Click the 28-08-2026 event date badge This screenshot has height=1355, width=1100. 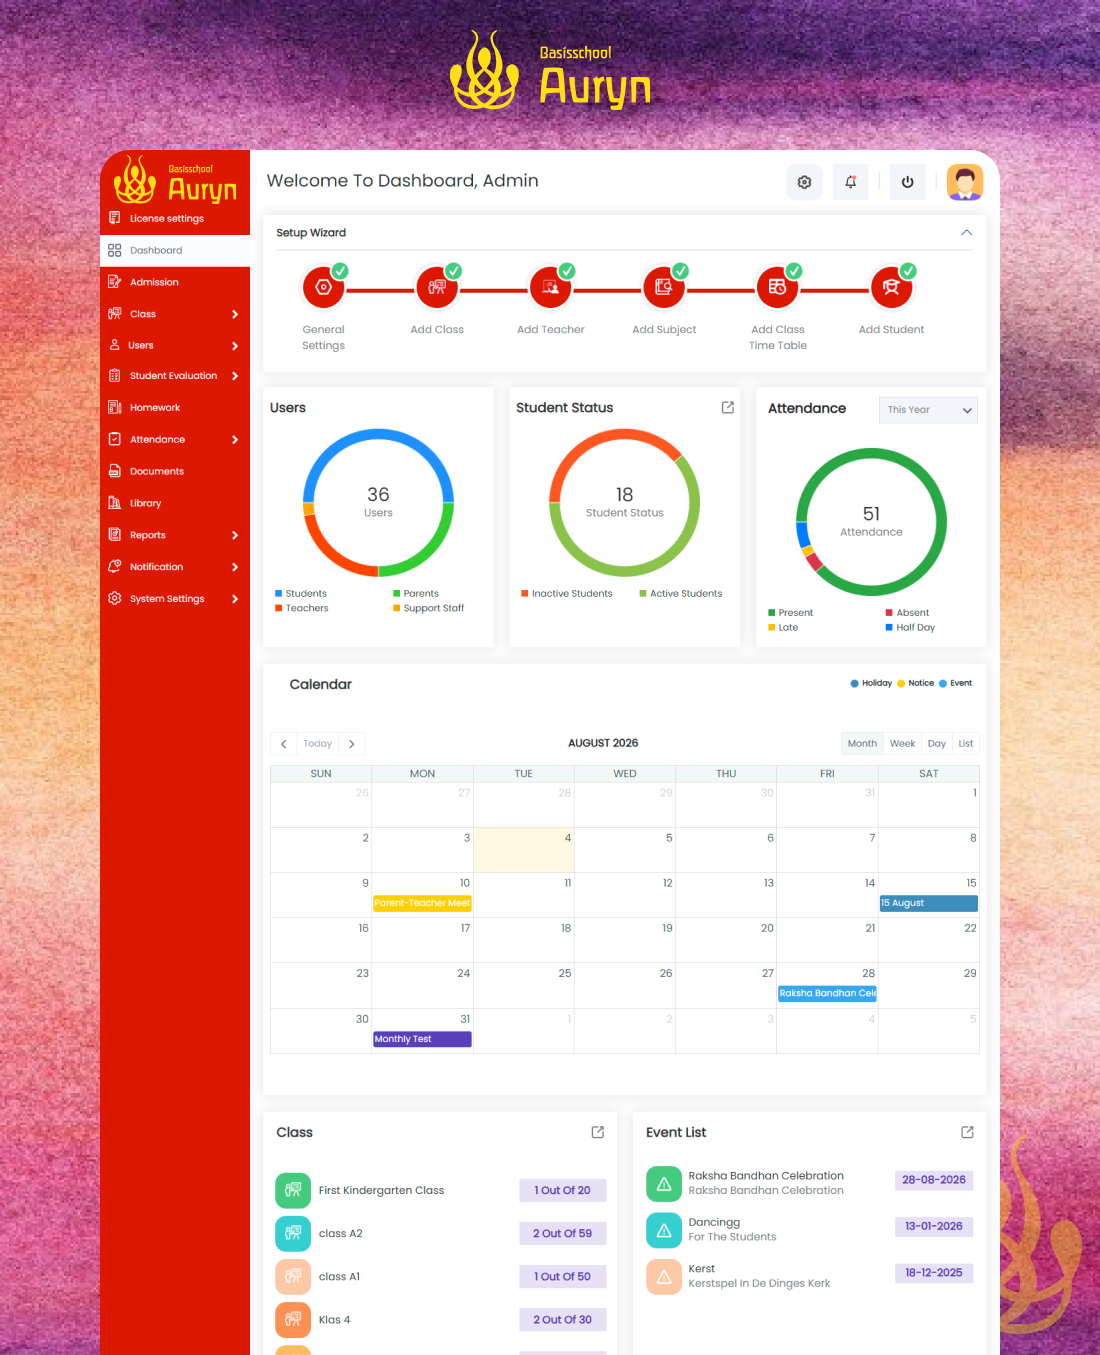[x=934, y=1180]
